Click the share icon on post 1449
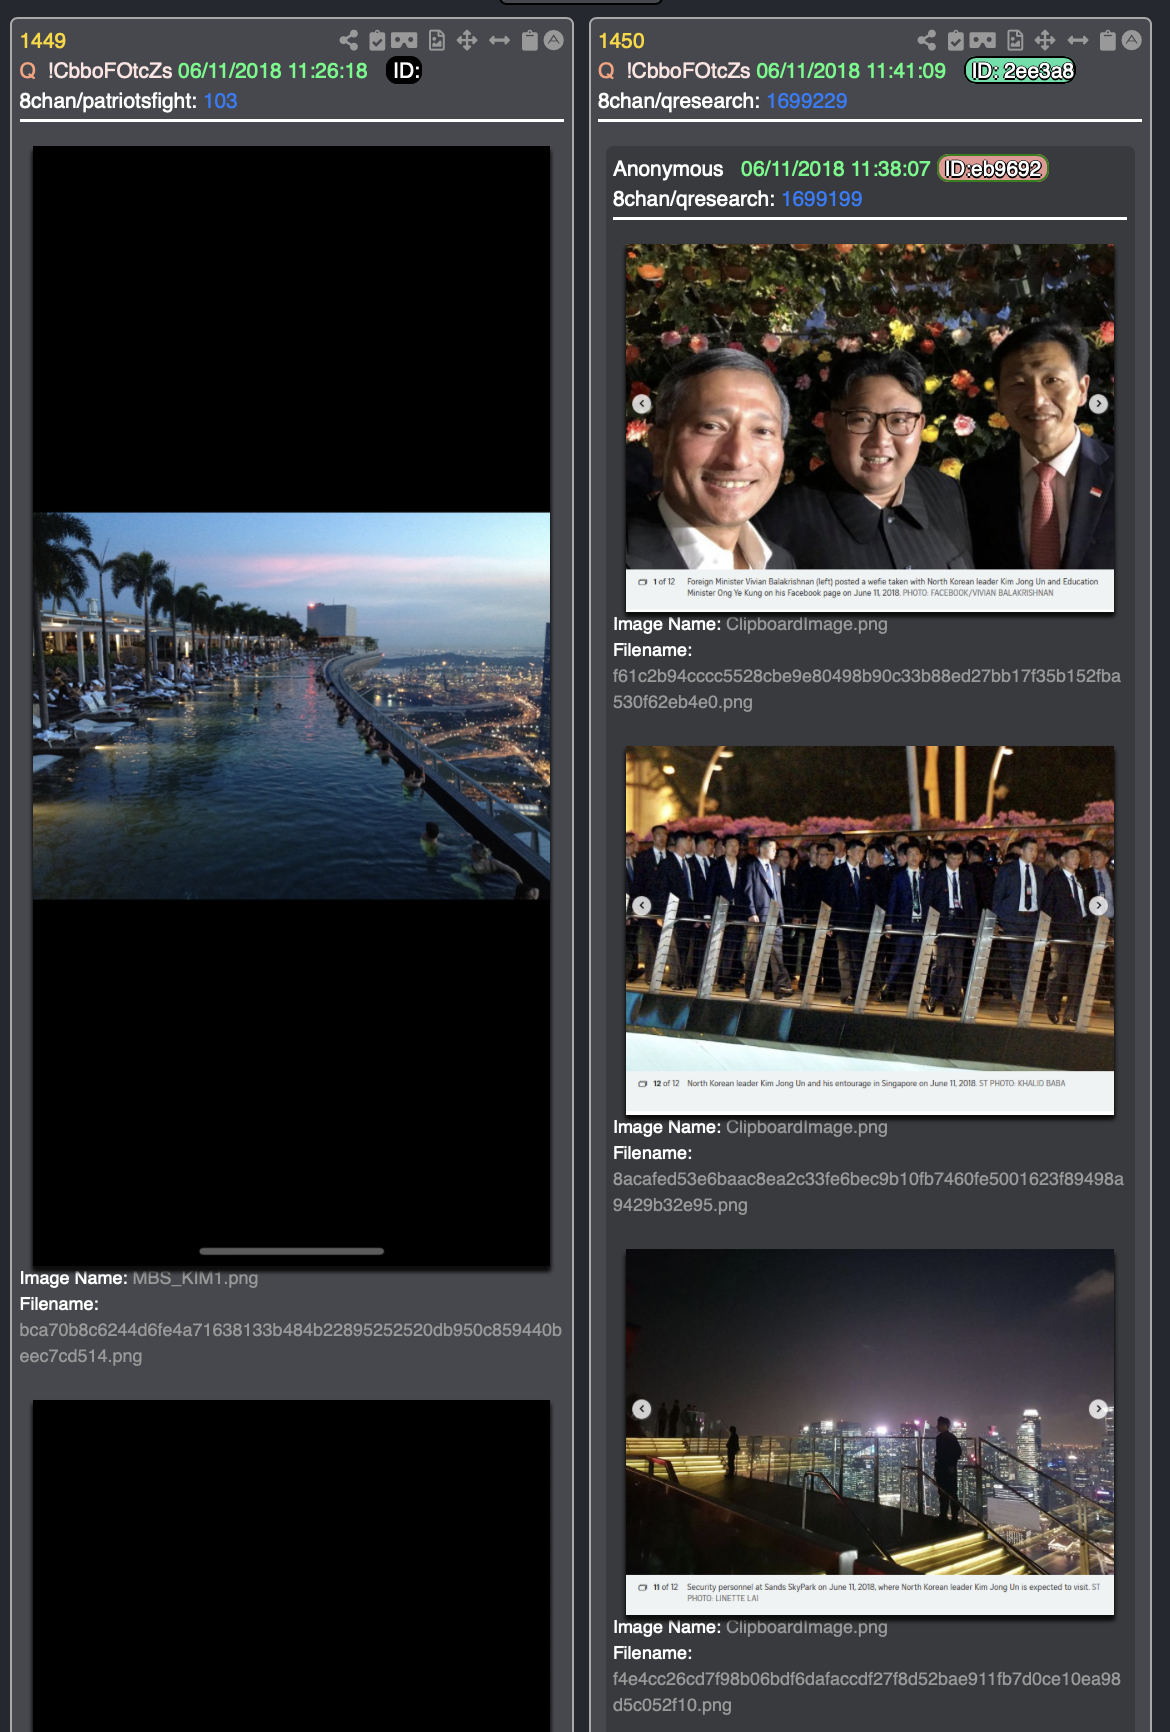The width and height of the screenshot is (1170, 1732). pos(348,40)
